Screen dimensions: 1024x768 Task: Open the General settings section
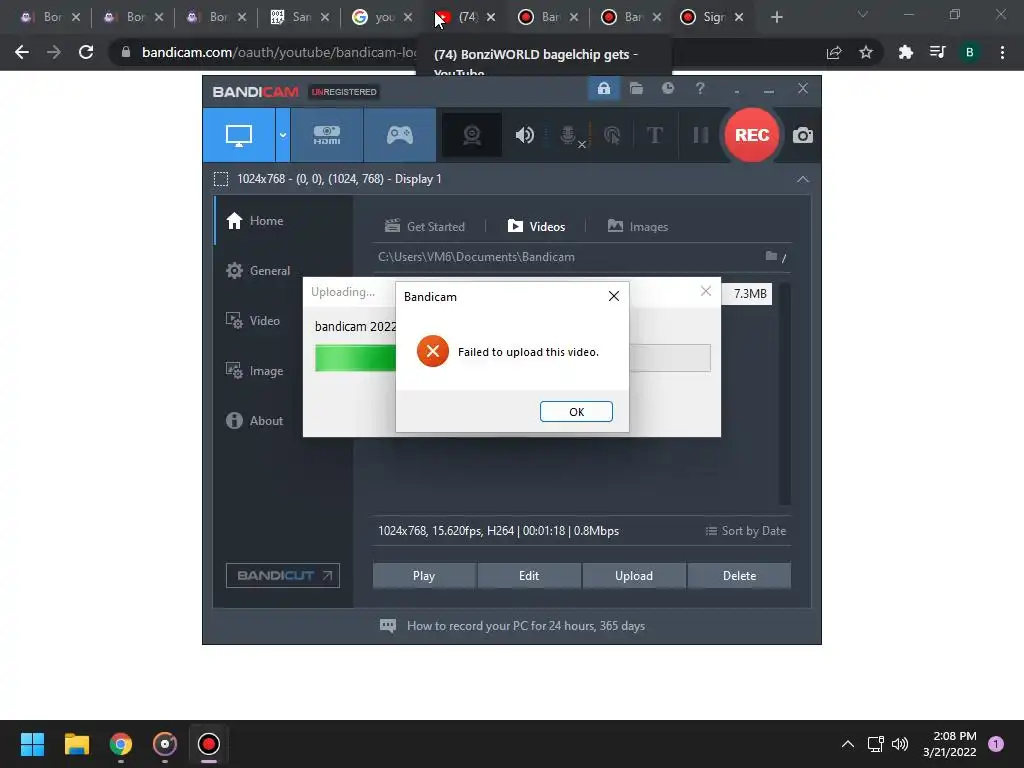pos(258,270)
